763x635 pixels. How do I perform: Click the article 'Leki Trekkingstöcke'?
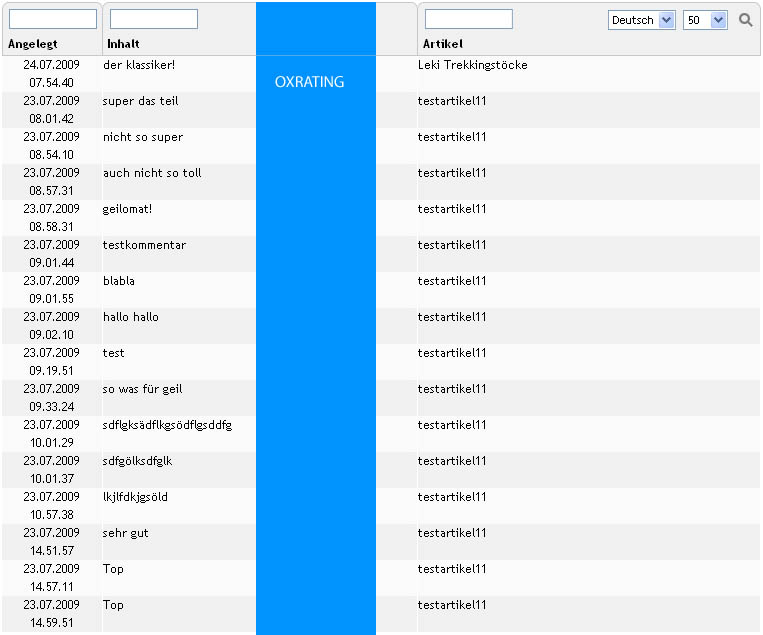coord(472,65)
